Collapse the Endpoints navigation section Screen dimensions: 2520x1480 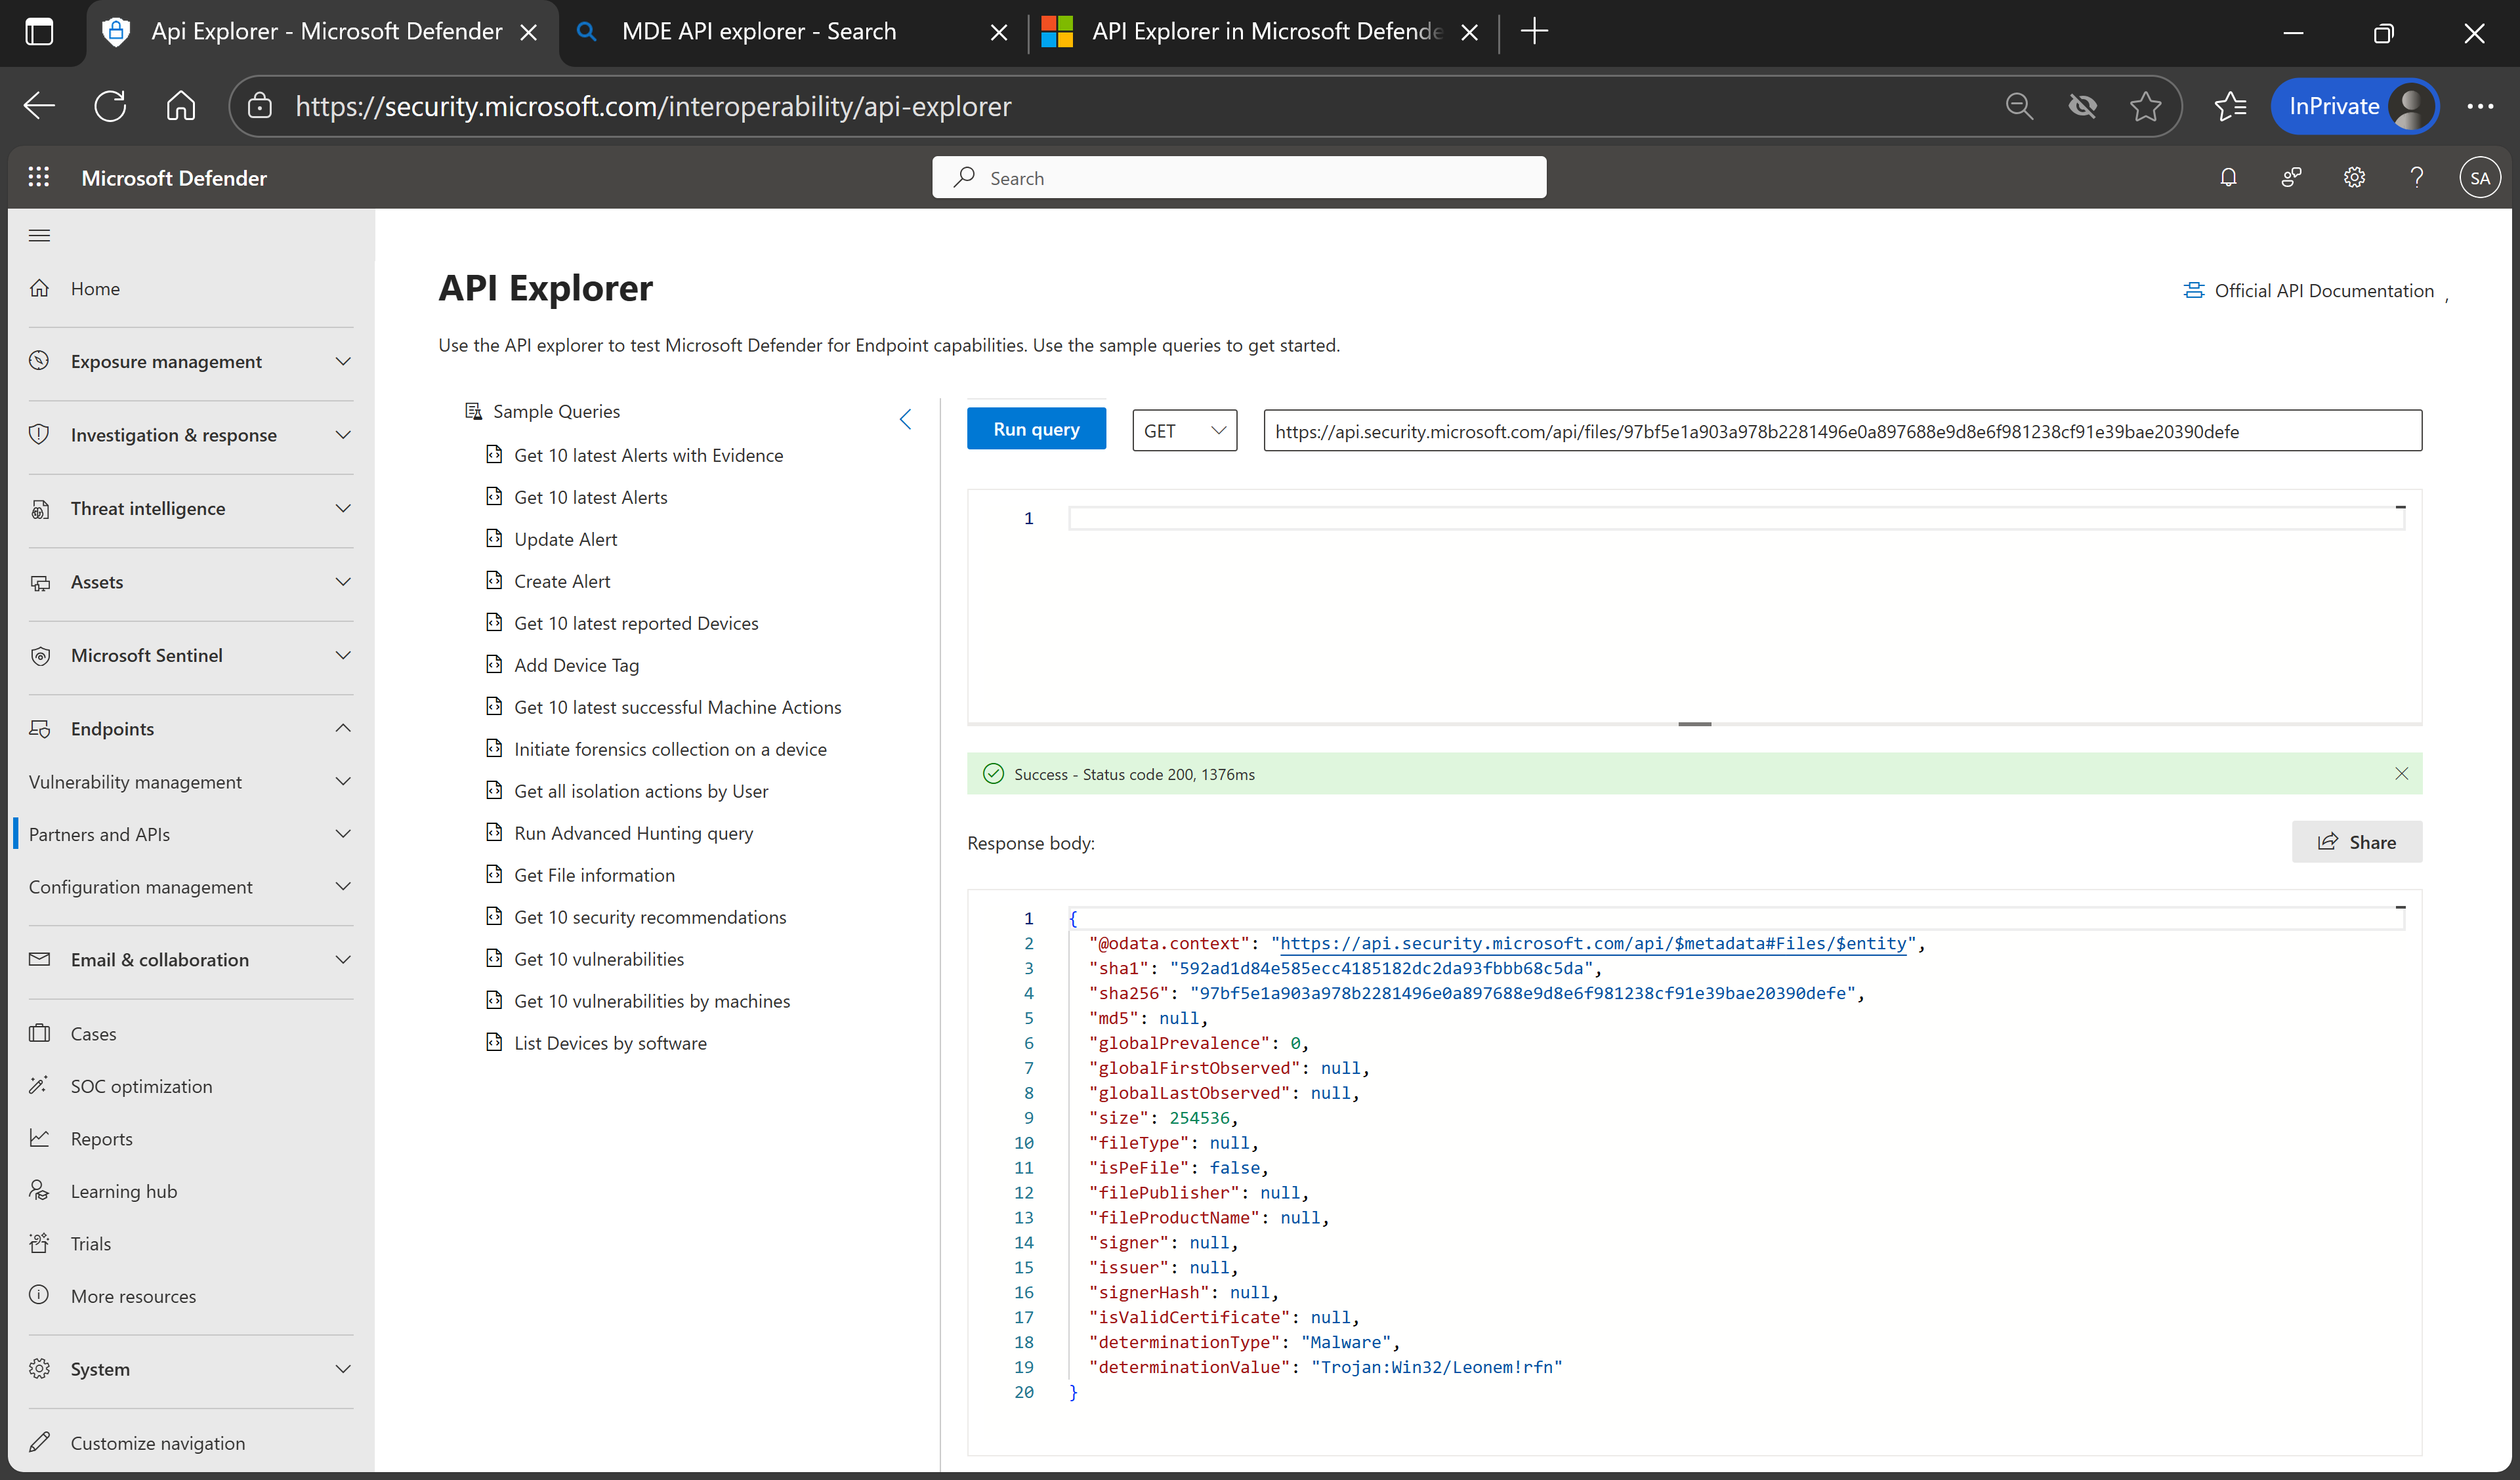click(x=343, y=728)
